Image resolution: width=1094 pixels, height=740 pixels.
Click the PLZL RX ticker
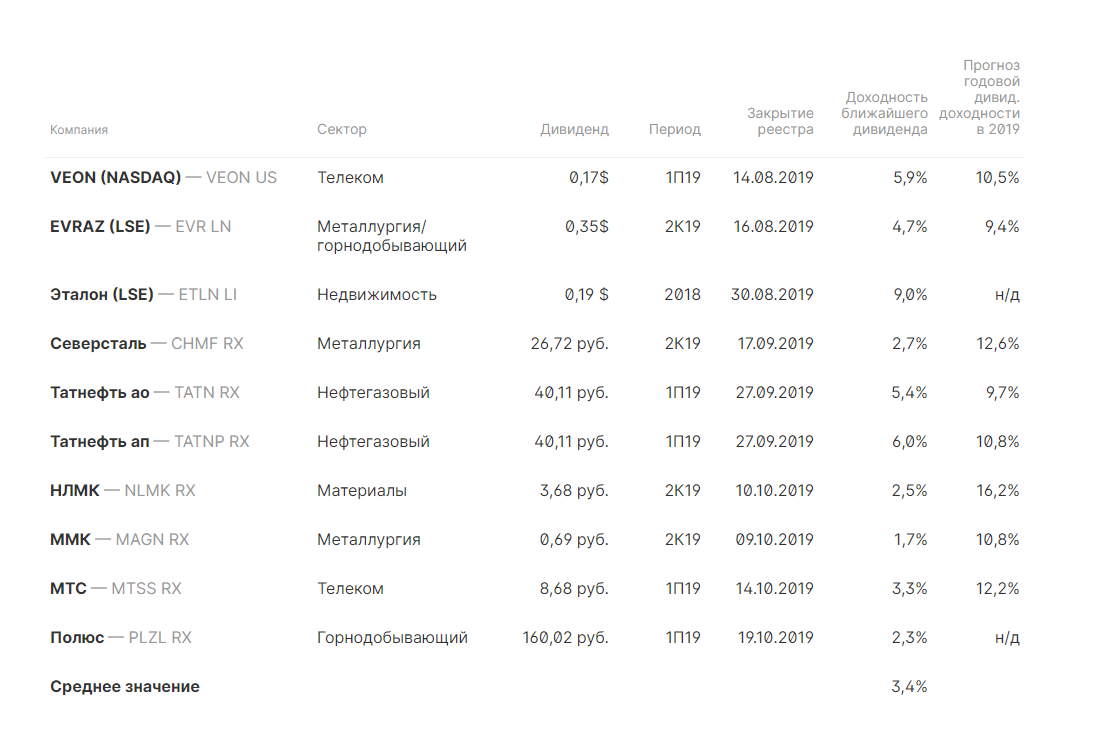click(x=160, y=637)
